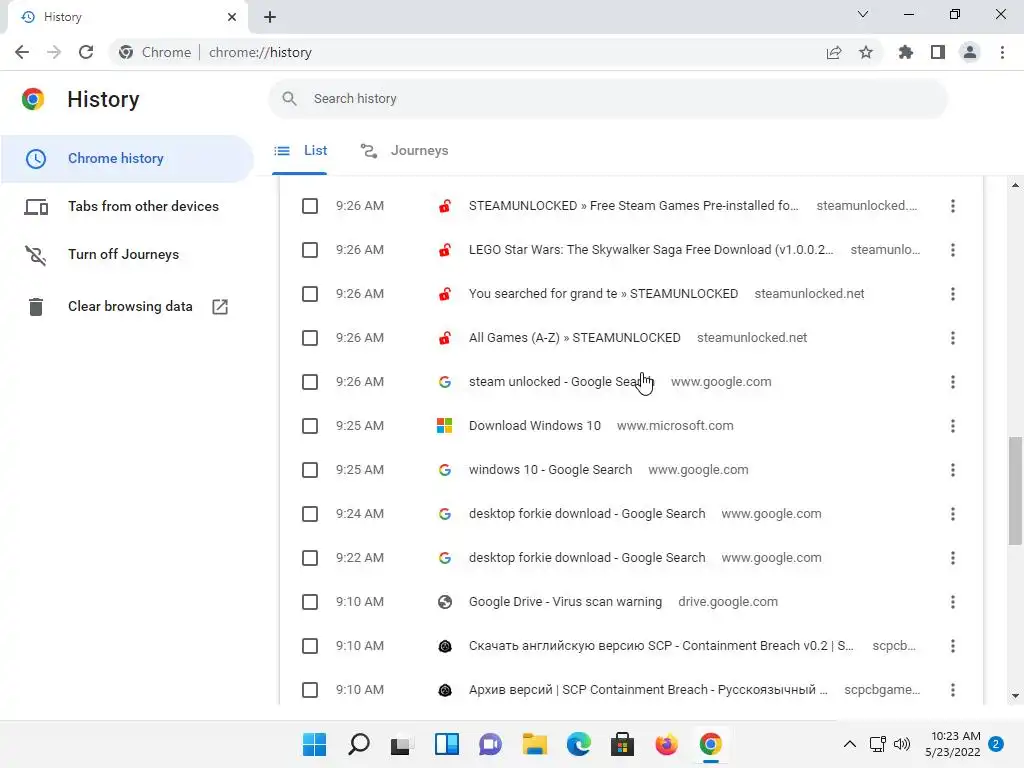Check the steam unlocked Google Search entry
The height and width of the screenshot is (768, 1024).
(x=310, y=382)
